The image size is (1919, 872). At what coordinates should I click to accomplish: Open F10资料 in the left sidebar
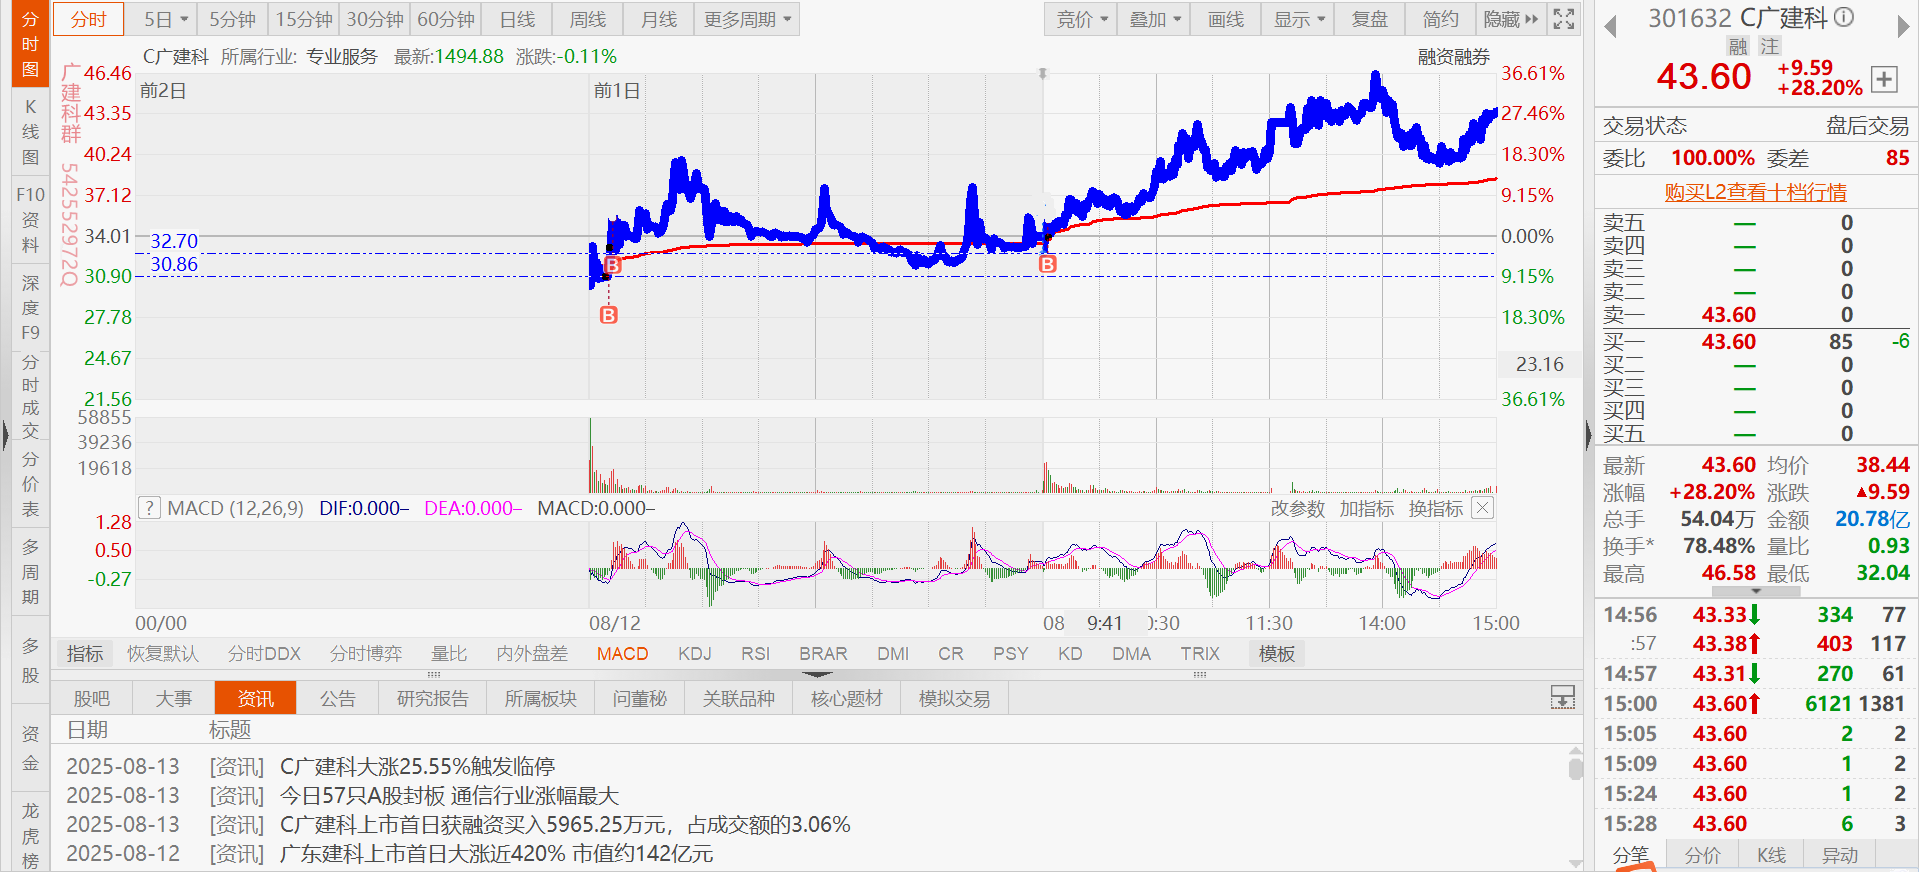[x=30, y=219]
